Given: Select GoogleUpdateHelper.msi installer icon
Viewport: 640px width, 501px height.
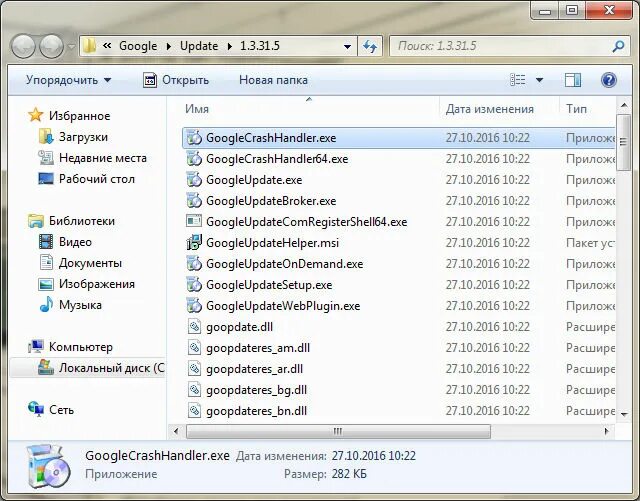Looking at the screenshot, I should click(194, 242).
